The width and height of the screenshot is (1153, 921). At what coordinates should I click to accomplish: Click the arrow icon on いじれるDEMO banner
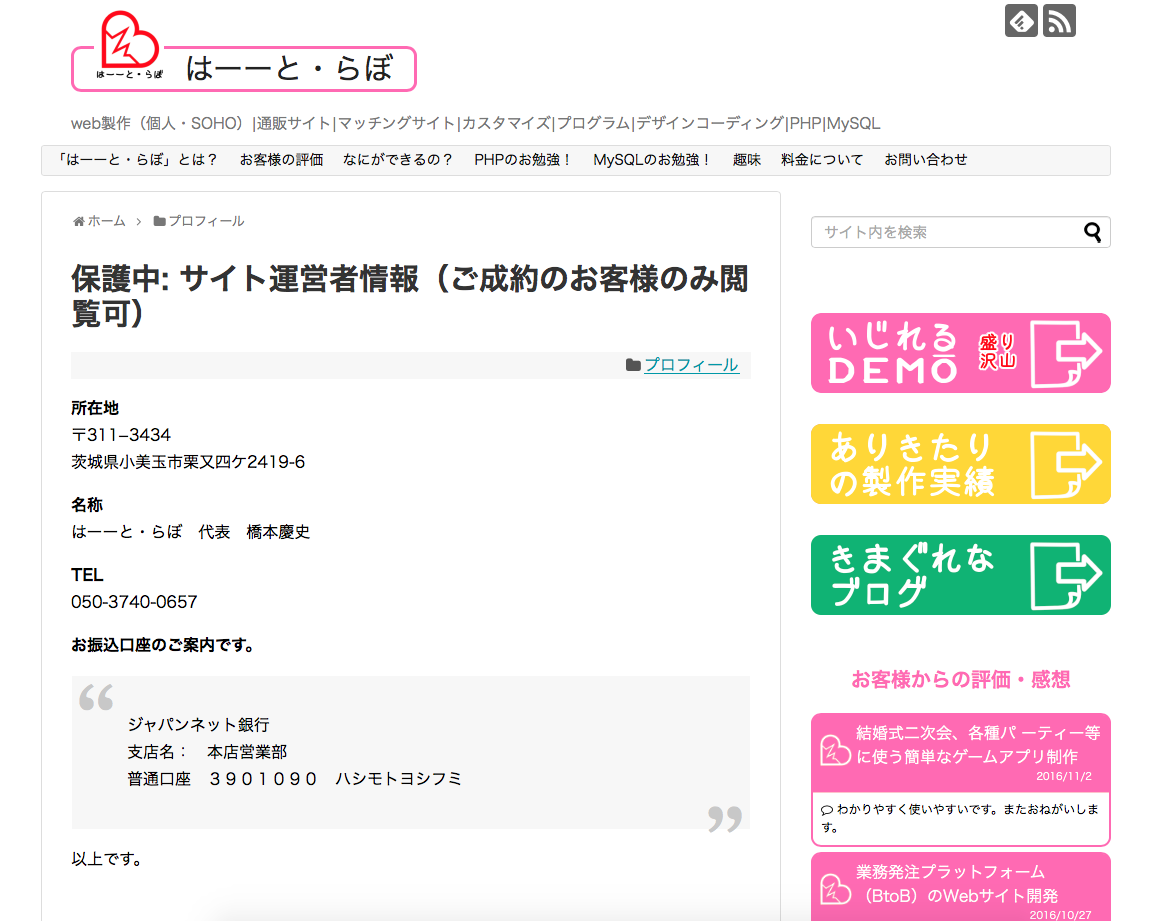[1069, 353]
